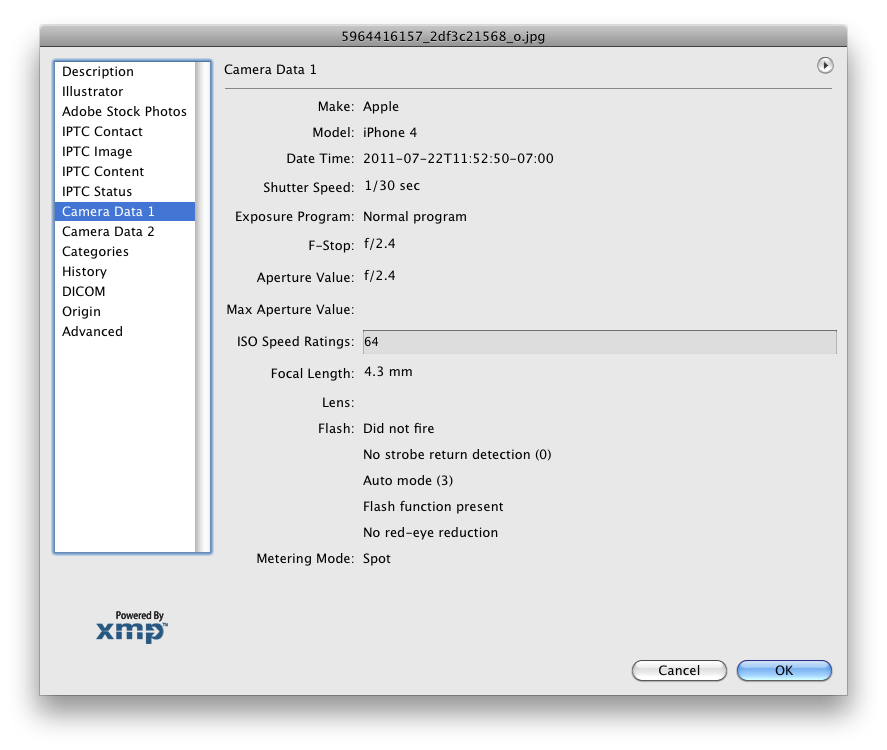Click the title bar filename "5964416157_2df3c21568_o.jpg"

[443, 36]
